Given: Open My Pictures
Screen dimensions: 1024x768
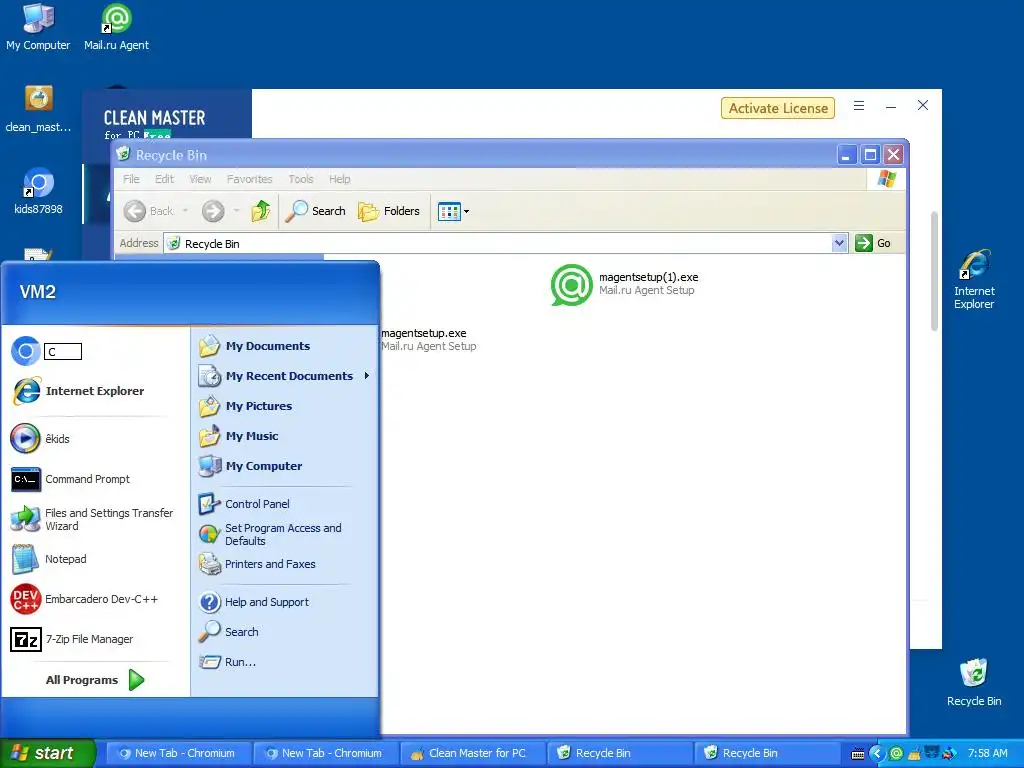Looking at the screenshot, I should tap(246, 406).
